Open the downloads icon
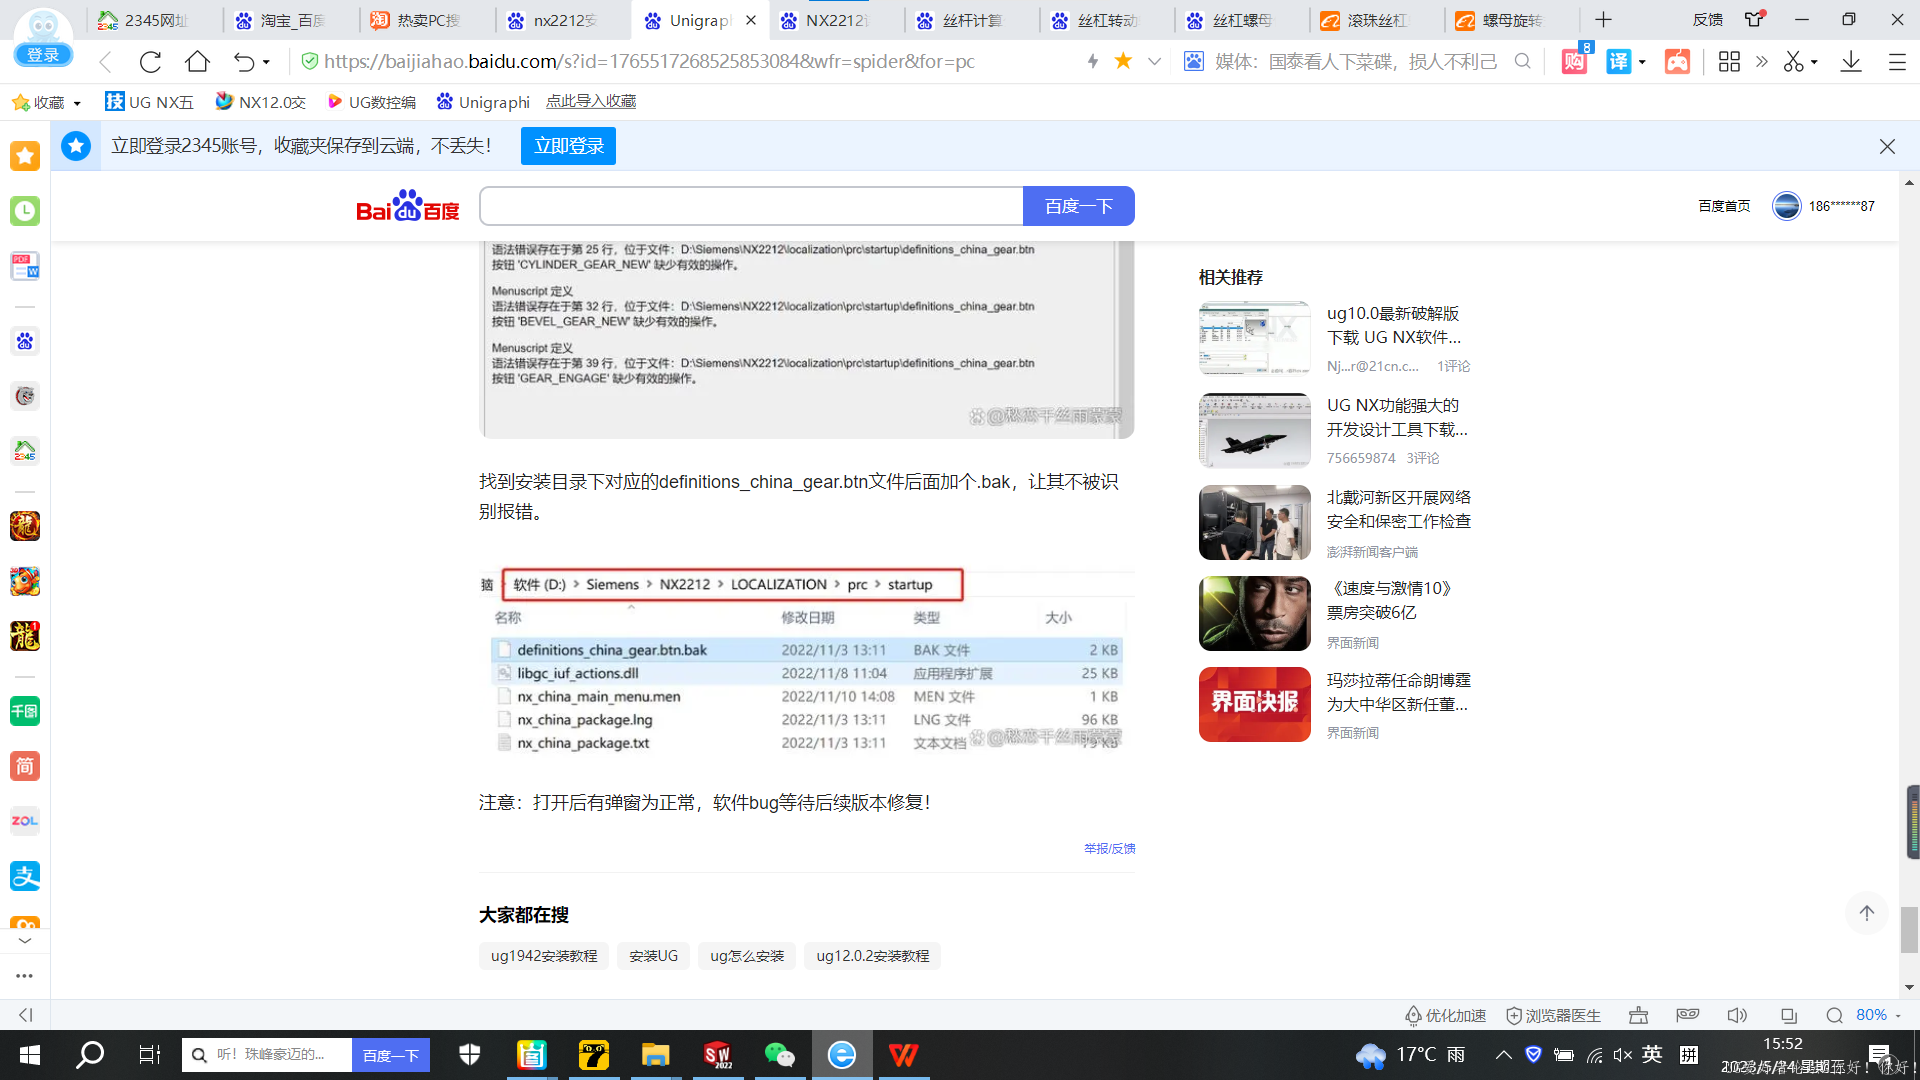Image resolution: width=1920 pixels, height=1080 pixels. [1851, 61]
